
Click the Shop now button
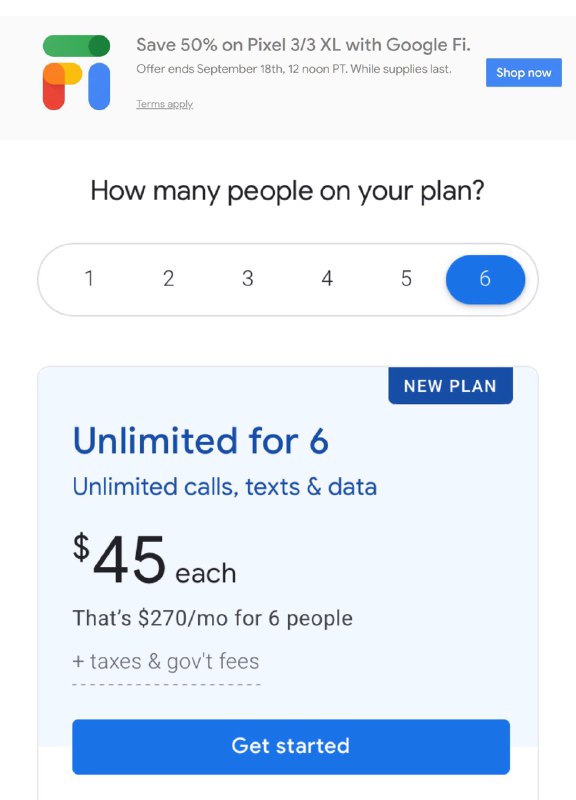(523, 72)
